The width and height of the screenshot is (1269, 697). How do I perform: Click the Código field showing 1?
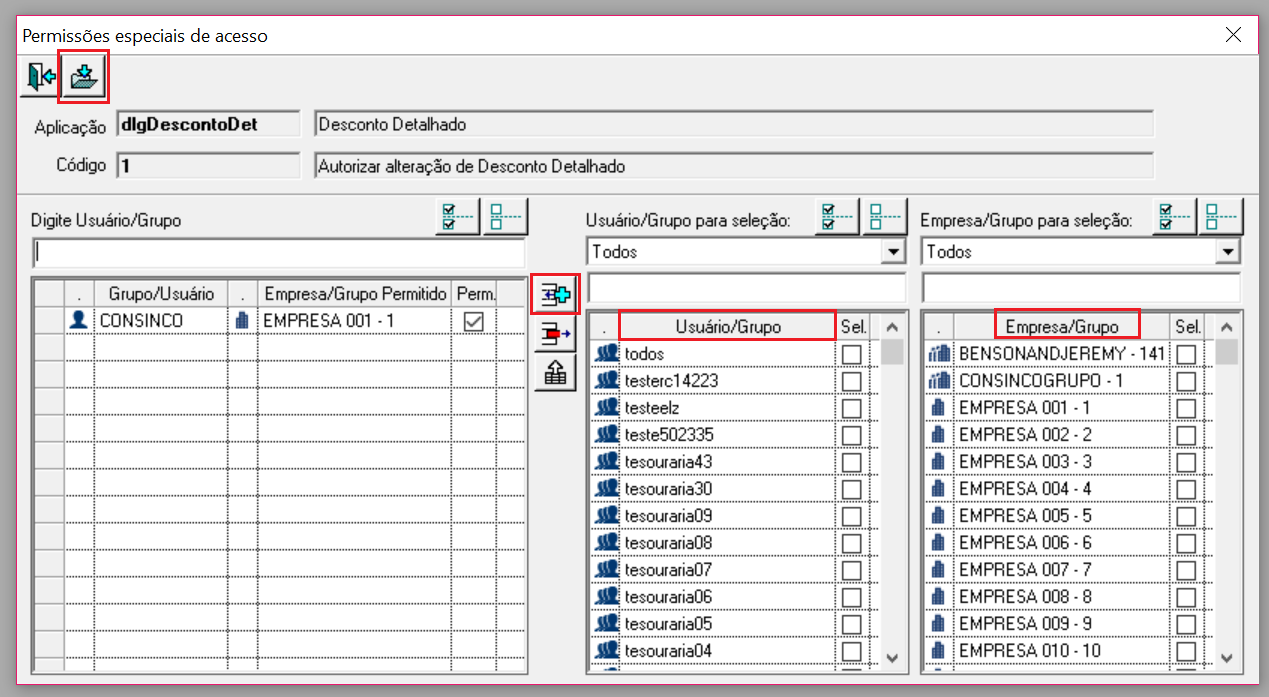click(x=208, y=166)
